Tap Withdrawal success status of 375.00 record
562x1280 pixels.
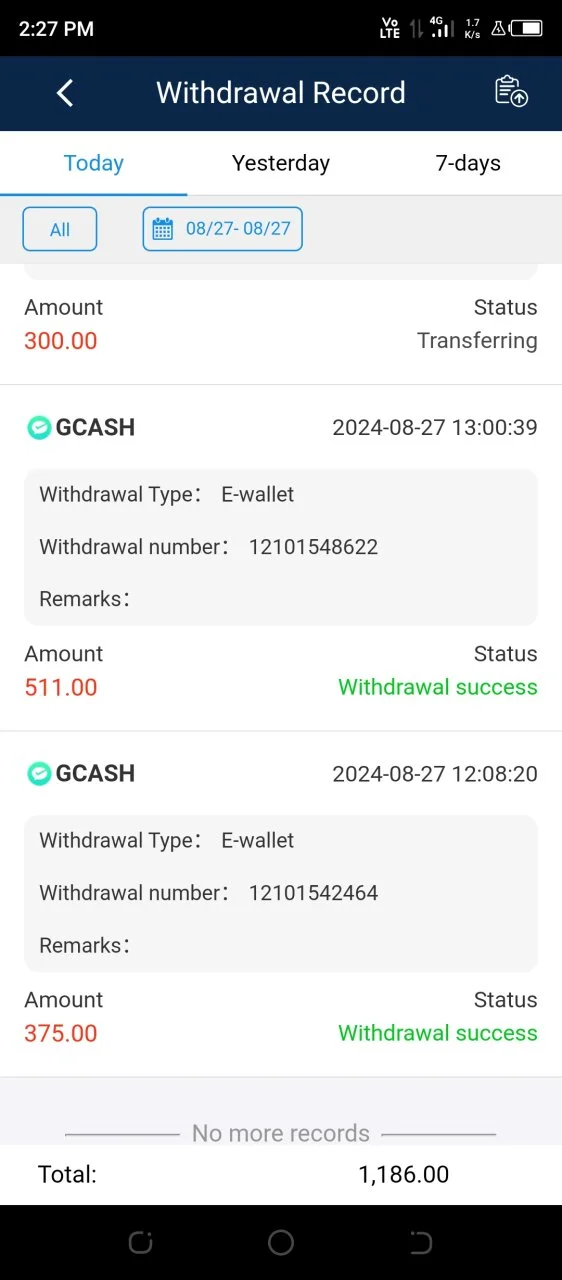pos(438,1033)
